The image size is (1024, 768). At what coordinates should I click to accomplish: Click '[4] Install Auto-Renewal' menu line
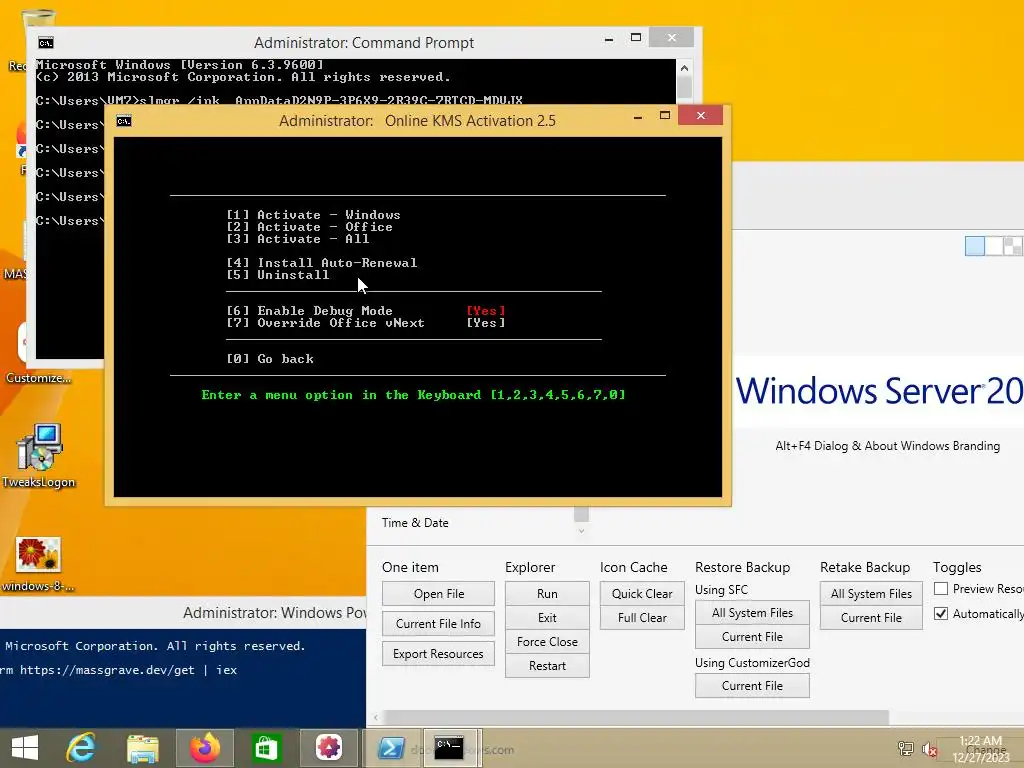tap(322, 263)
